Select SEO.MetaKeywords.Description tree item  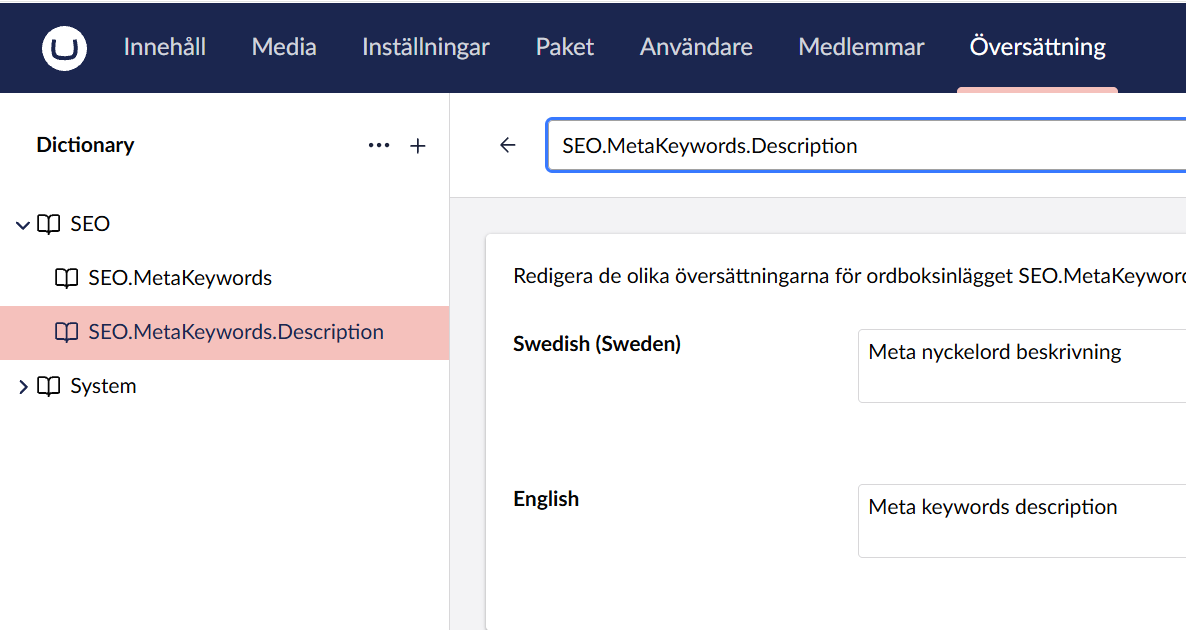[x=225, y=332]
